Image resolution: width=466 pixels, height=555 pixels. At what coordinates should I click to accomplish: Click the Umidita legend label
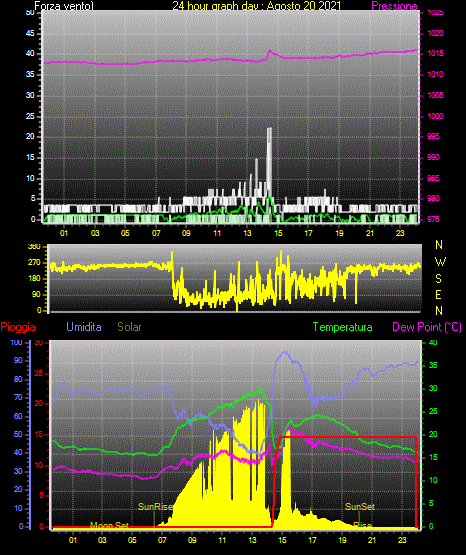pos(84,327)
